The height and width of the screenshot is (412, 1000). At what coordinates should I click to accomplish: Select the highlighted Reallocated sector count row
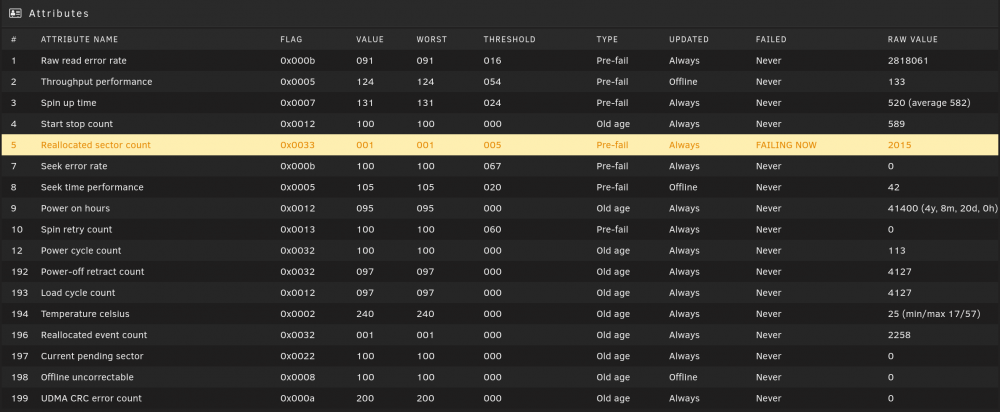[500, 145]
